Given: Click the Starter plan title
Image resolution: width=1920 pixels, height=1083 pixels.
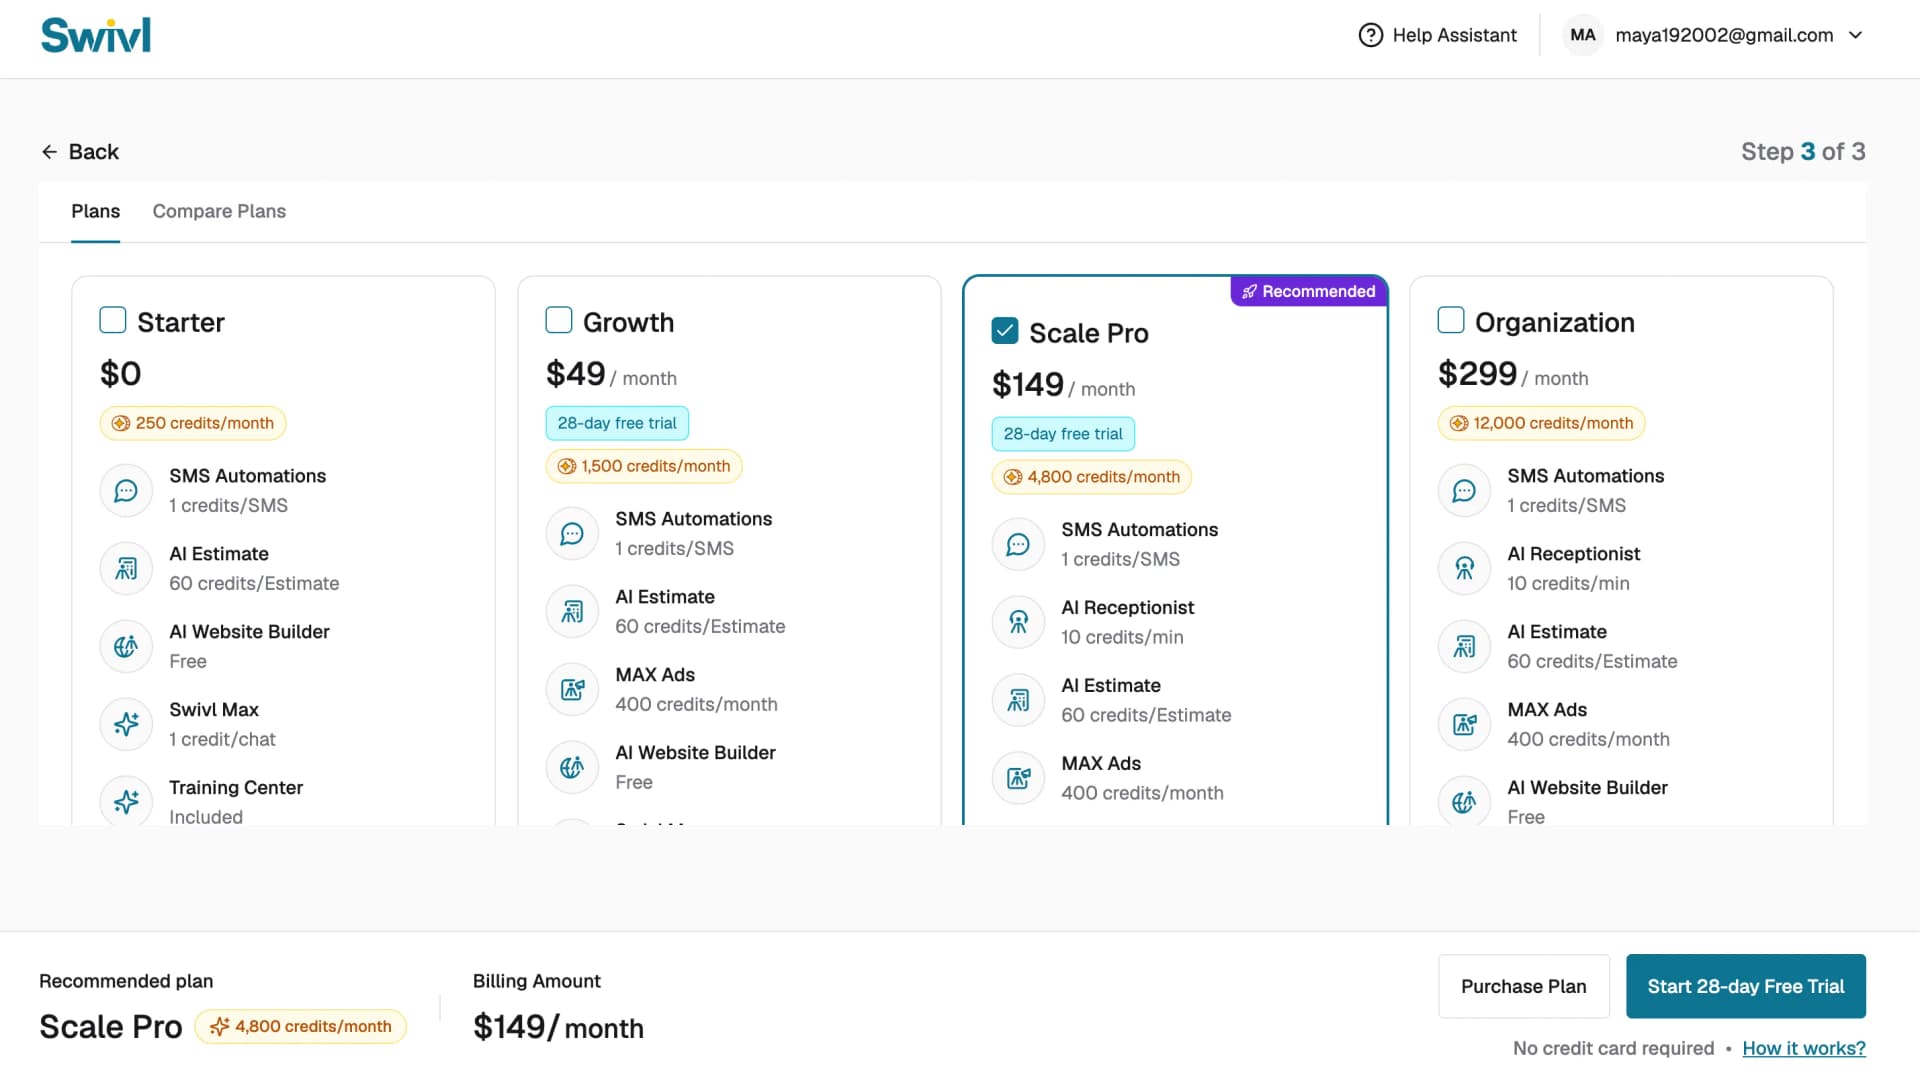Looking at the screenshot, I should point(181,322).
